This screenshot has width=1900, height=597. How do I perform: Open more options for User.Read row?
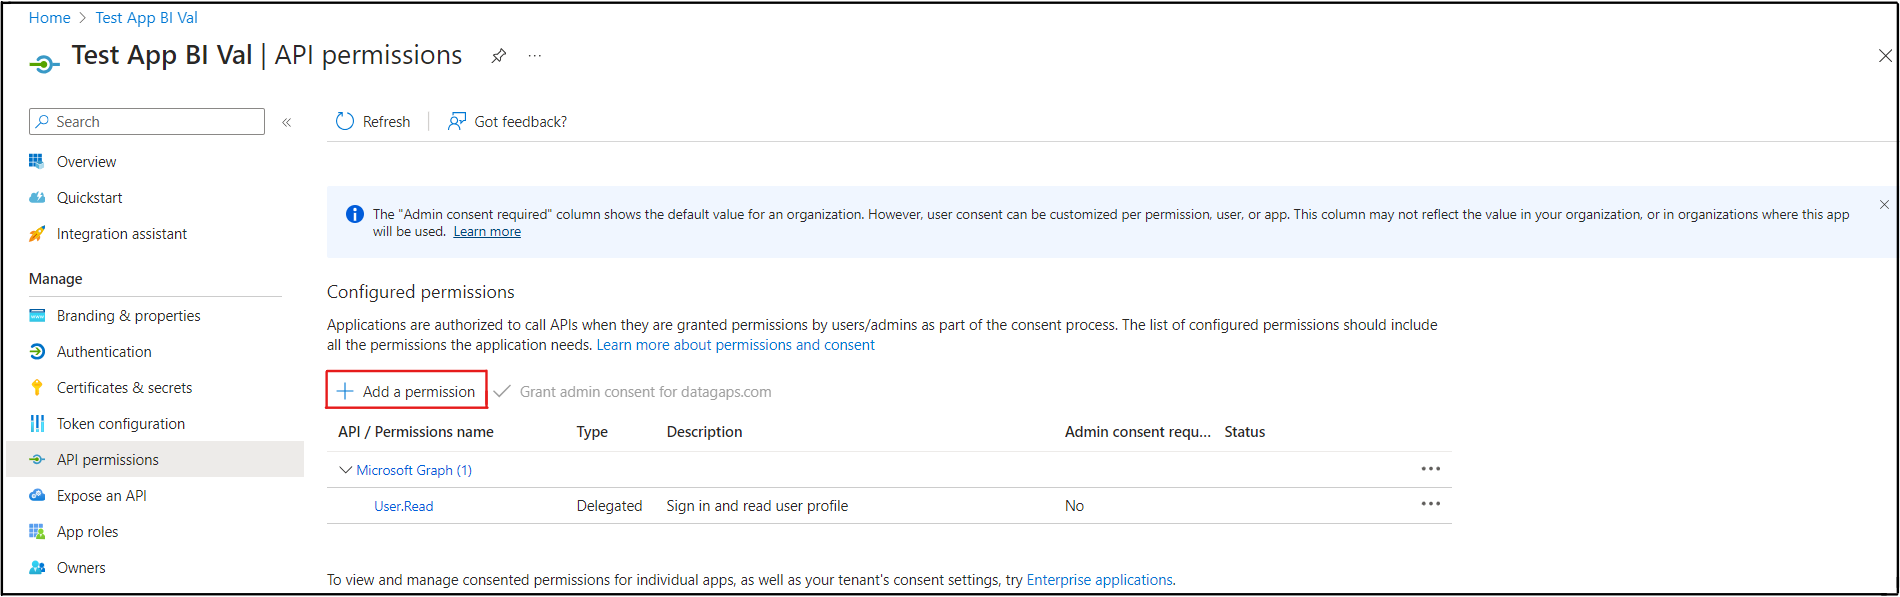point(1431,504)
